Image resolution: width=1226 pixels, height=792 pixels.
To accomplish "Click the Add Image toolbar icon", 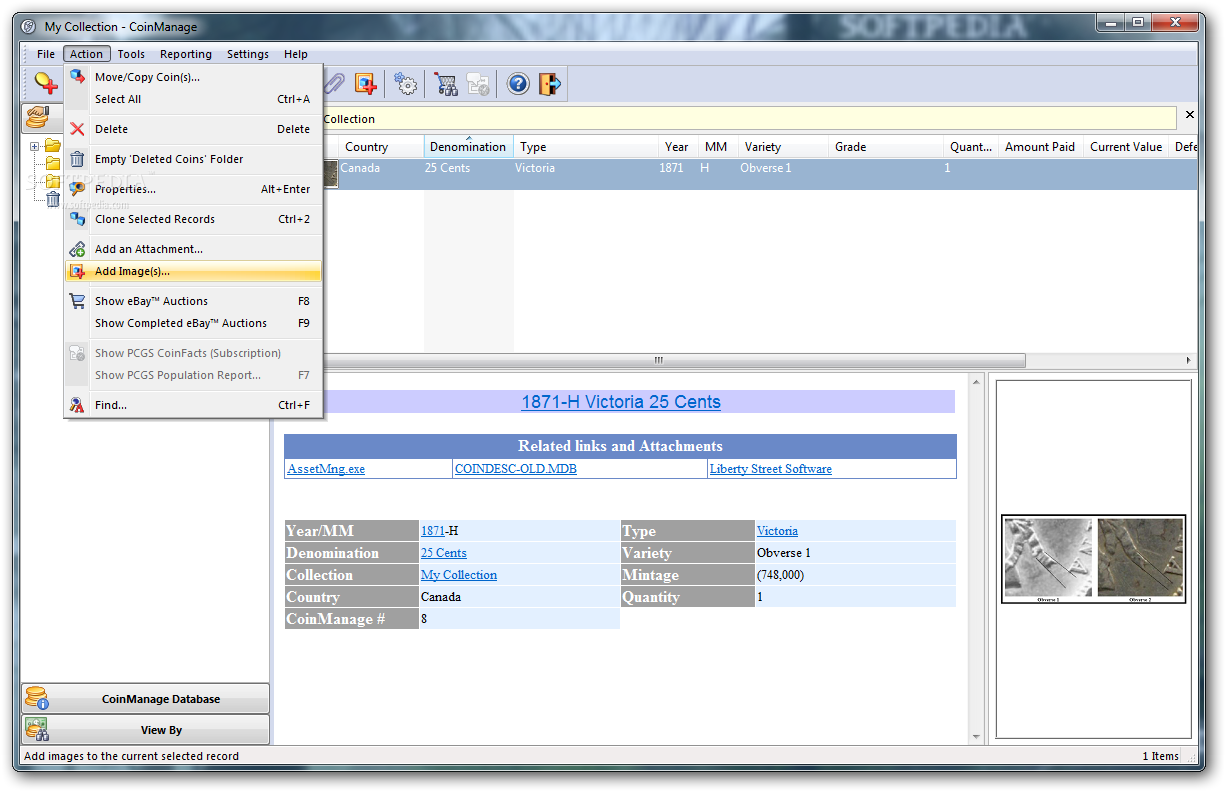I will click(x=366, y=84).
